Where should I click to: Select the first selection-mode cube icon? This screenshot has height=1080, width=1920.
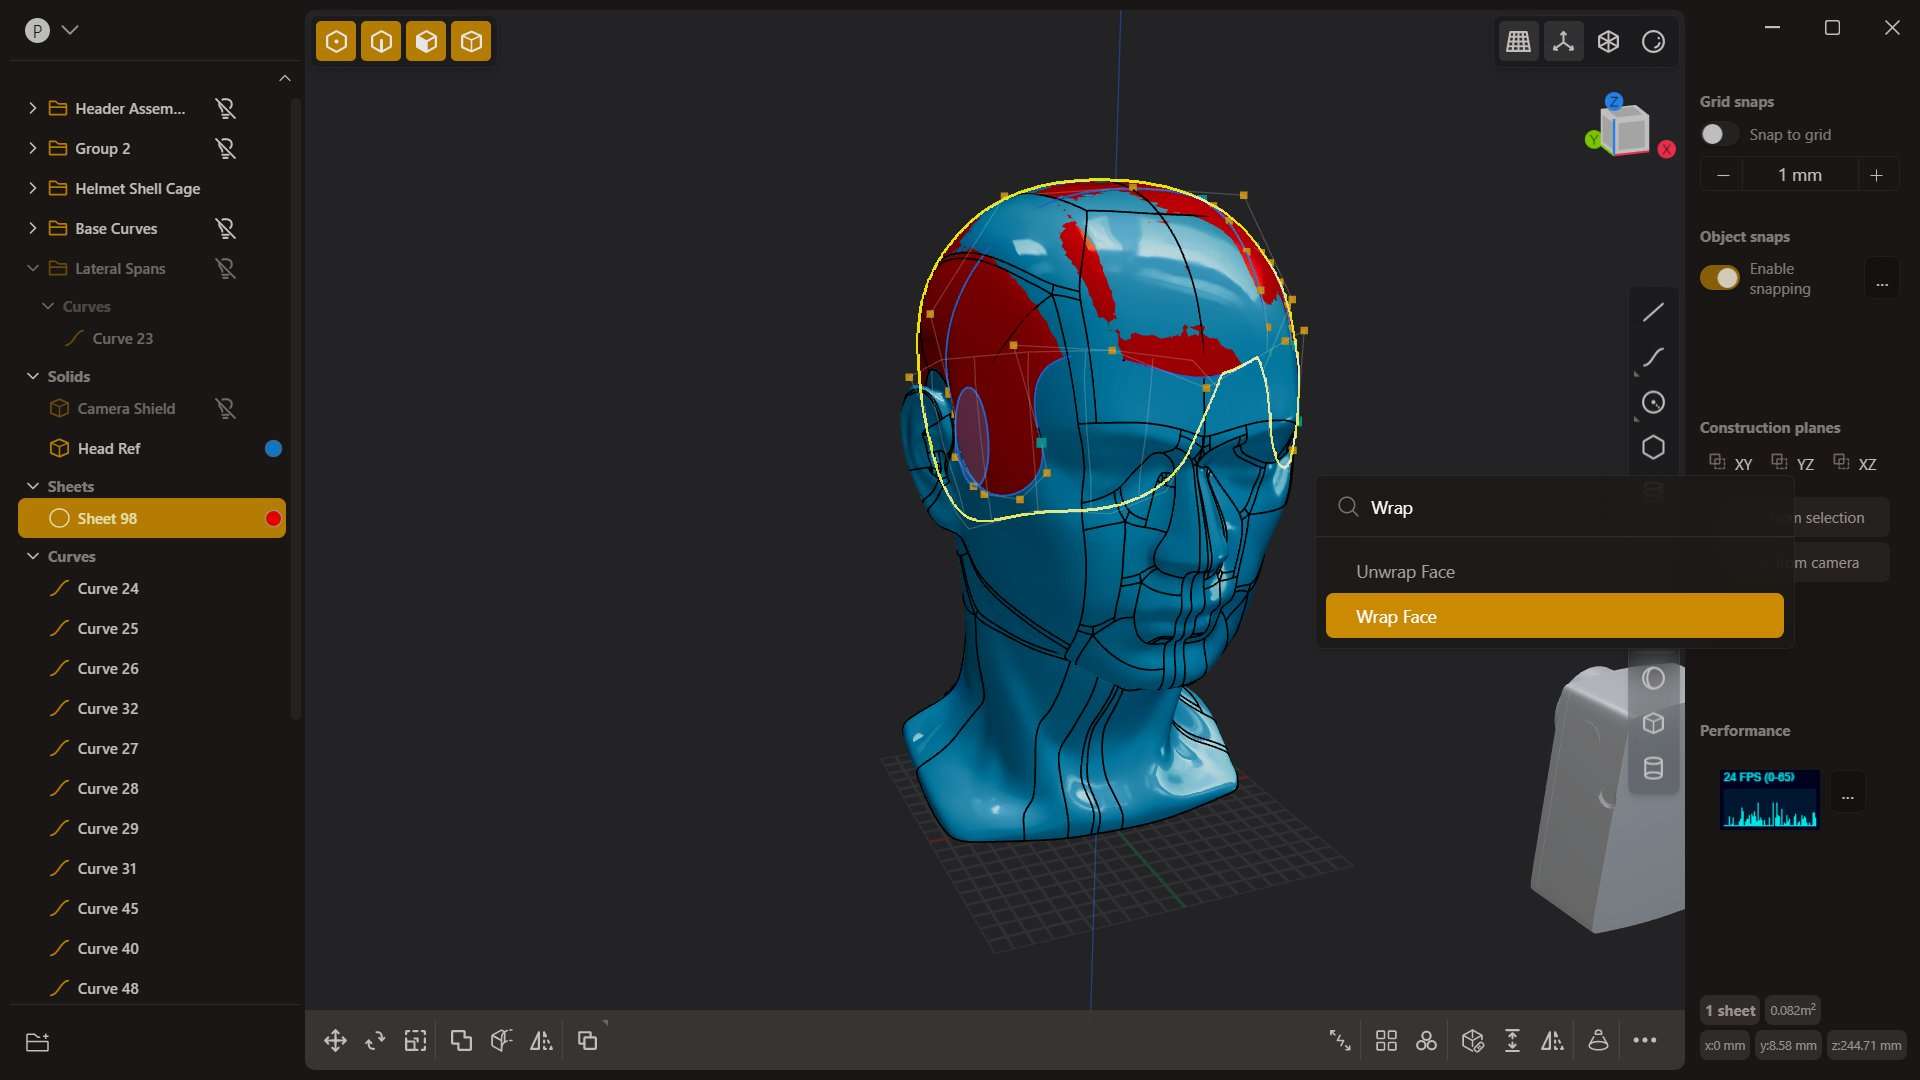336,41
